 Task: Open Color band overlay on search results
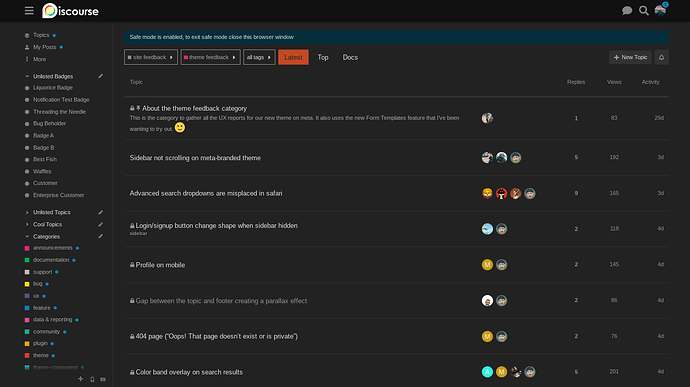[189, 372]
